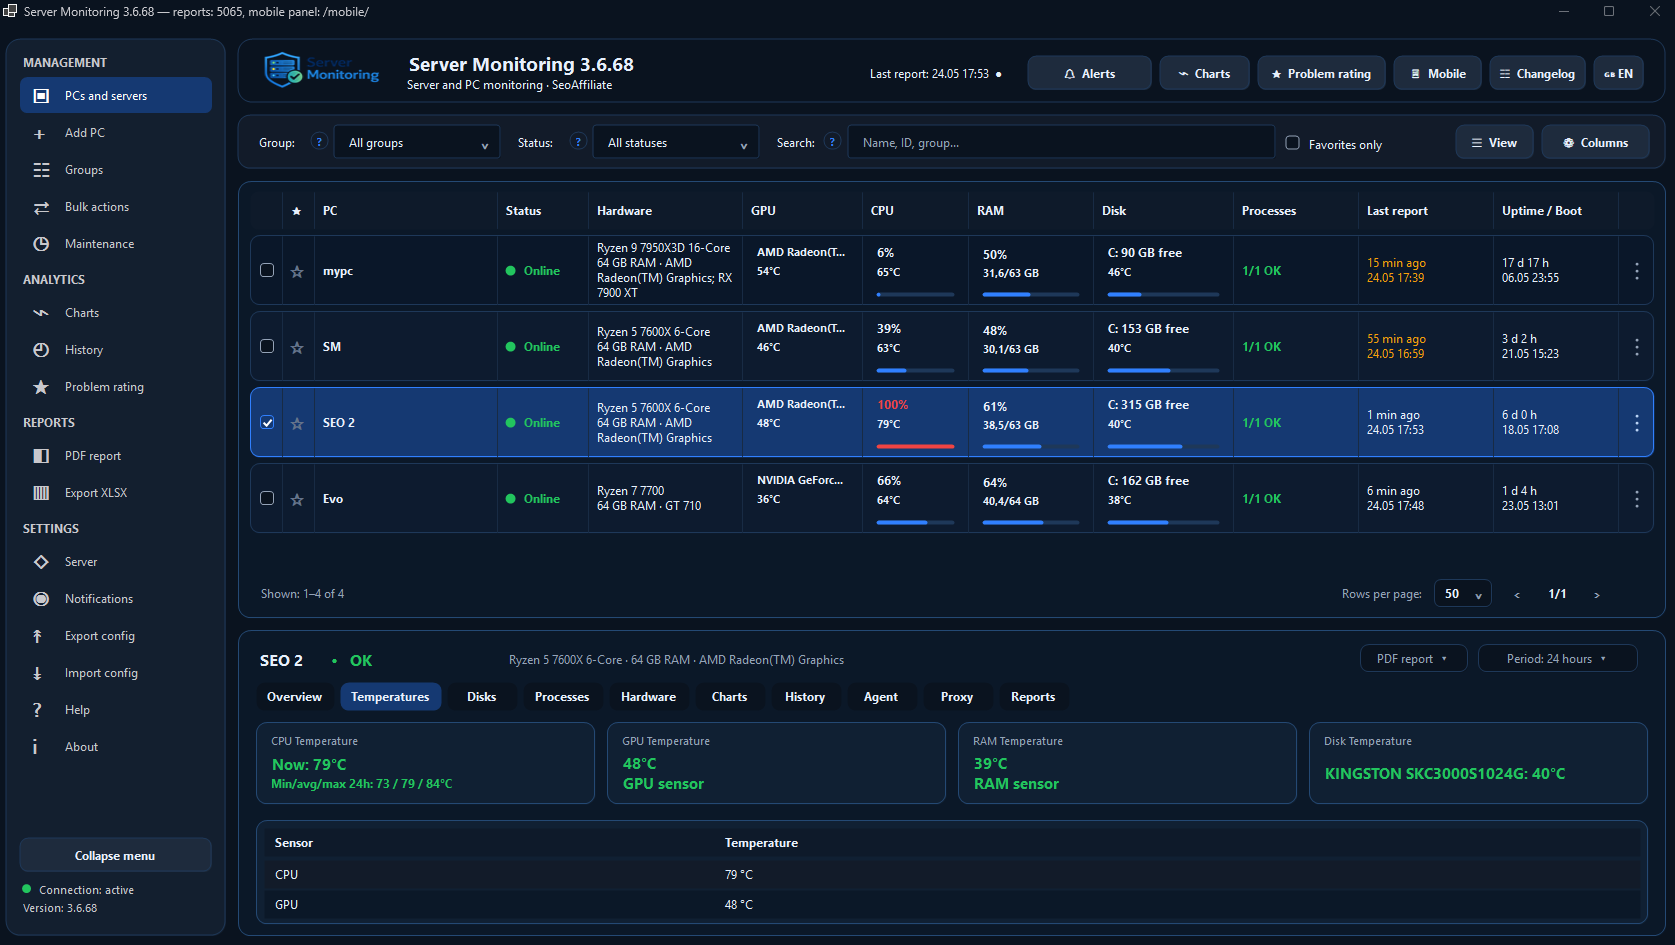Switch to the Disks tab
This screenshot has width=1675, height=945.
(481, 697)
